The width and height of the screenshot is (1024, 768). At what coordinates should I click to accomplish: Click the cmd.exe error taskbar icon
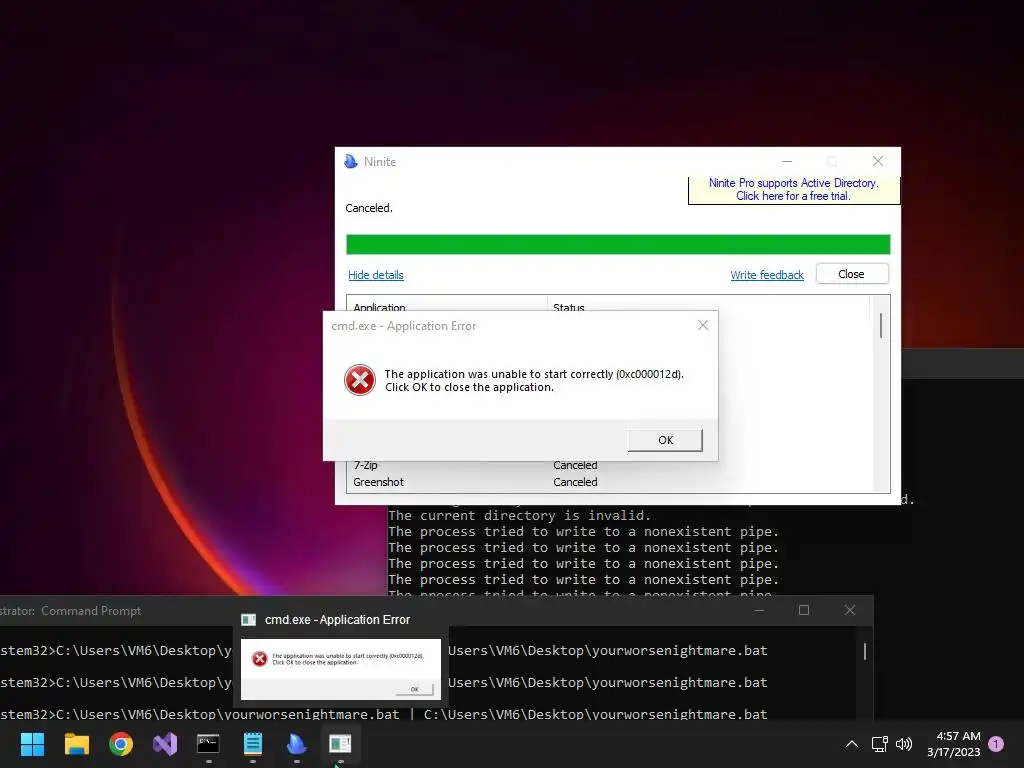(340, 744)
